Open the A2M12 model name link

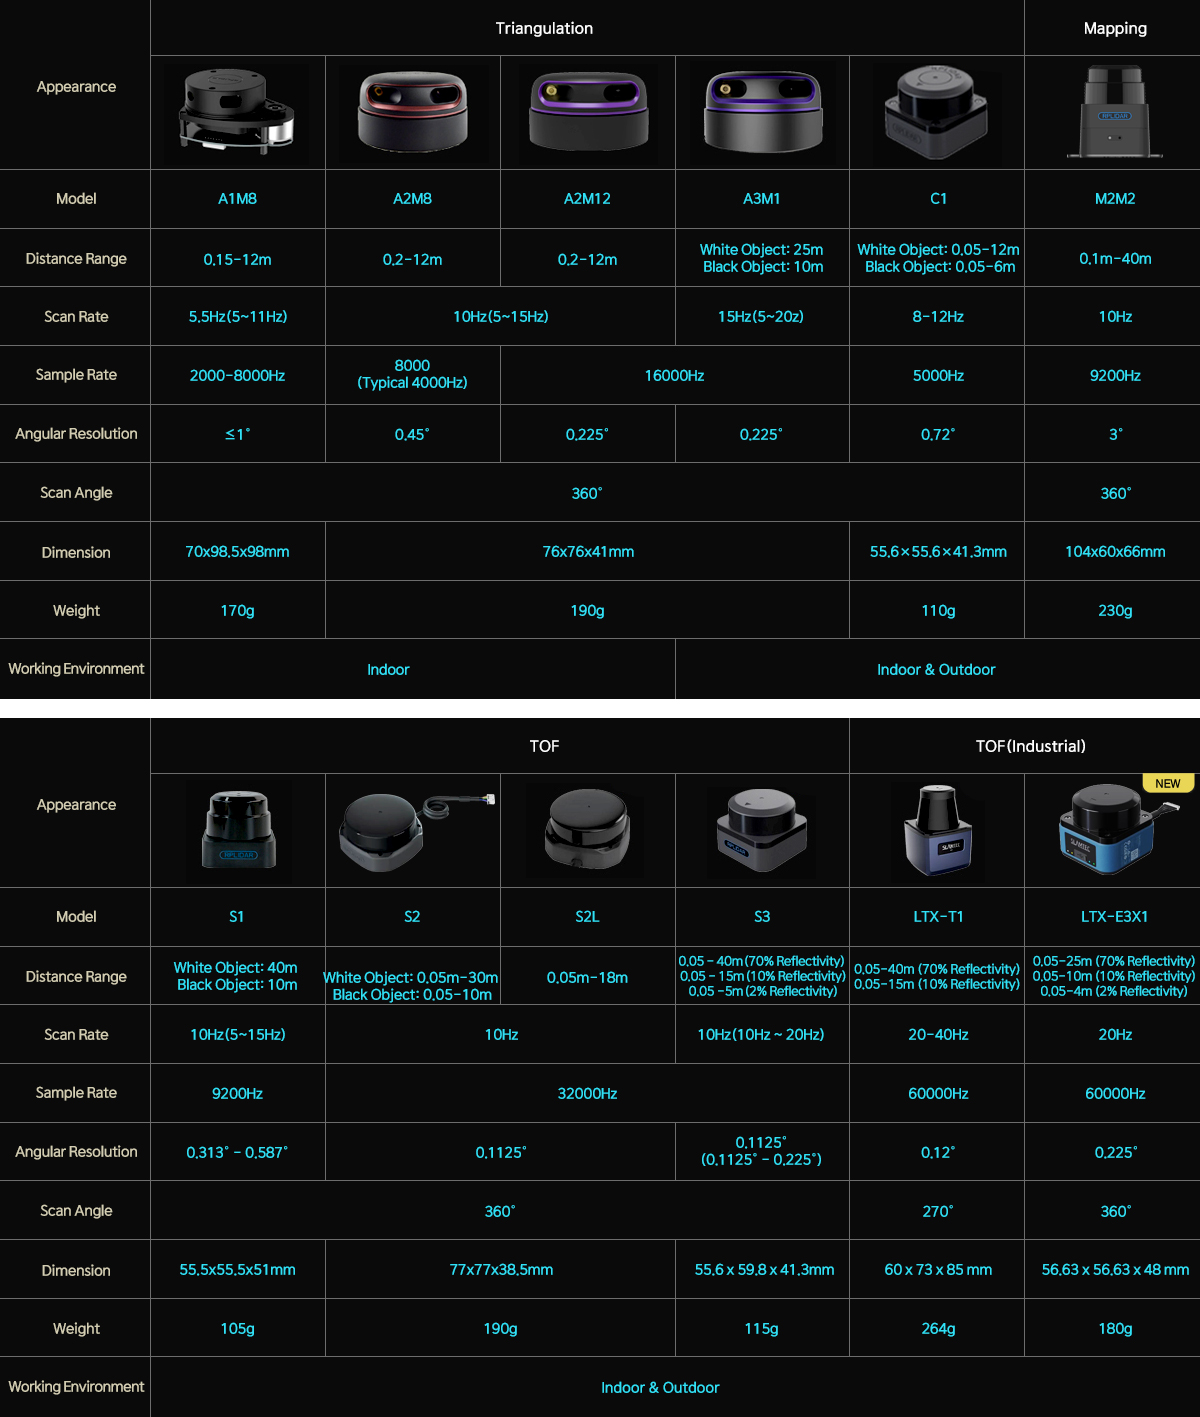tap(587, 199)
